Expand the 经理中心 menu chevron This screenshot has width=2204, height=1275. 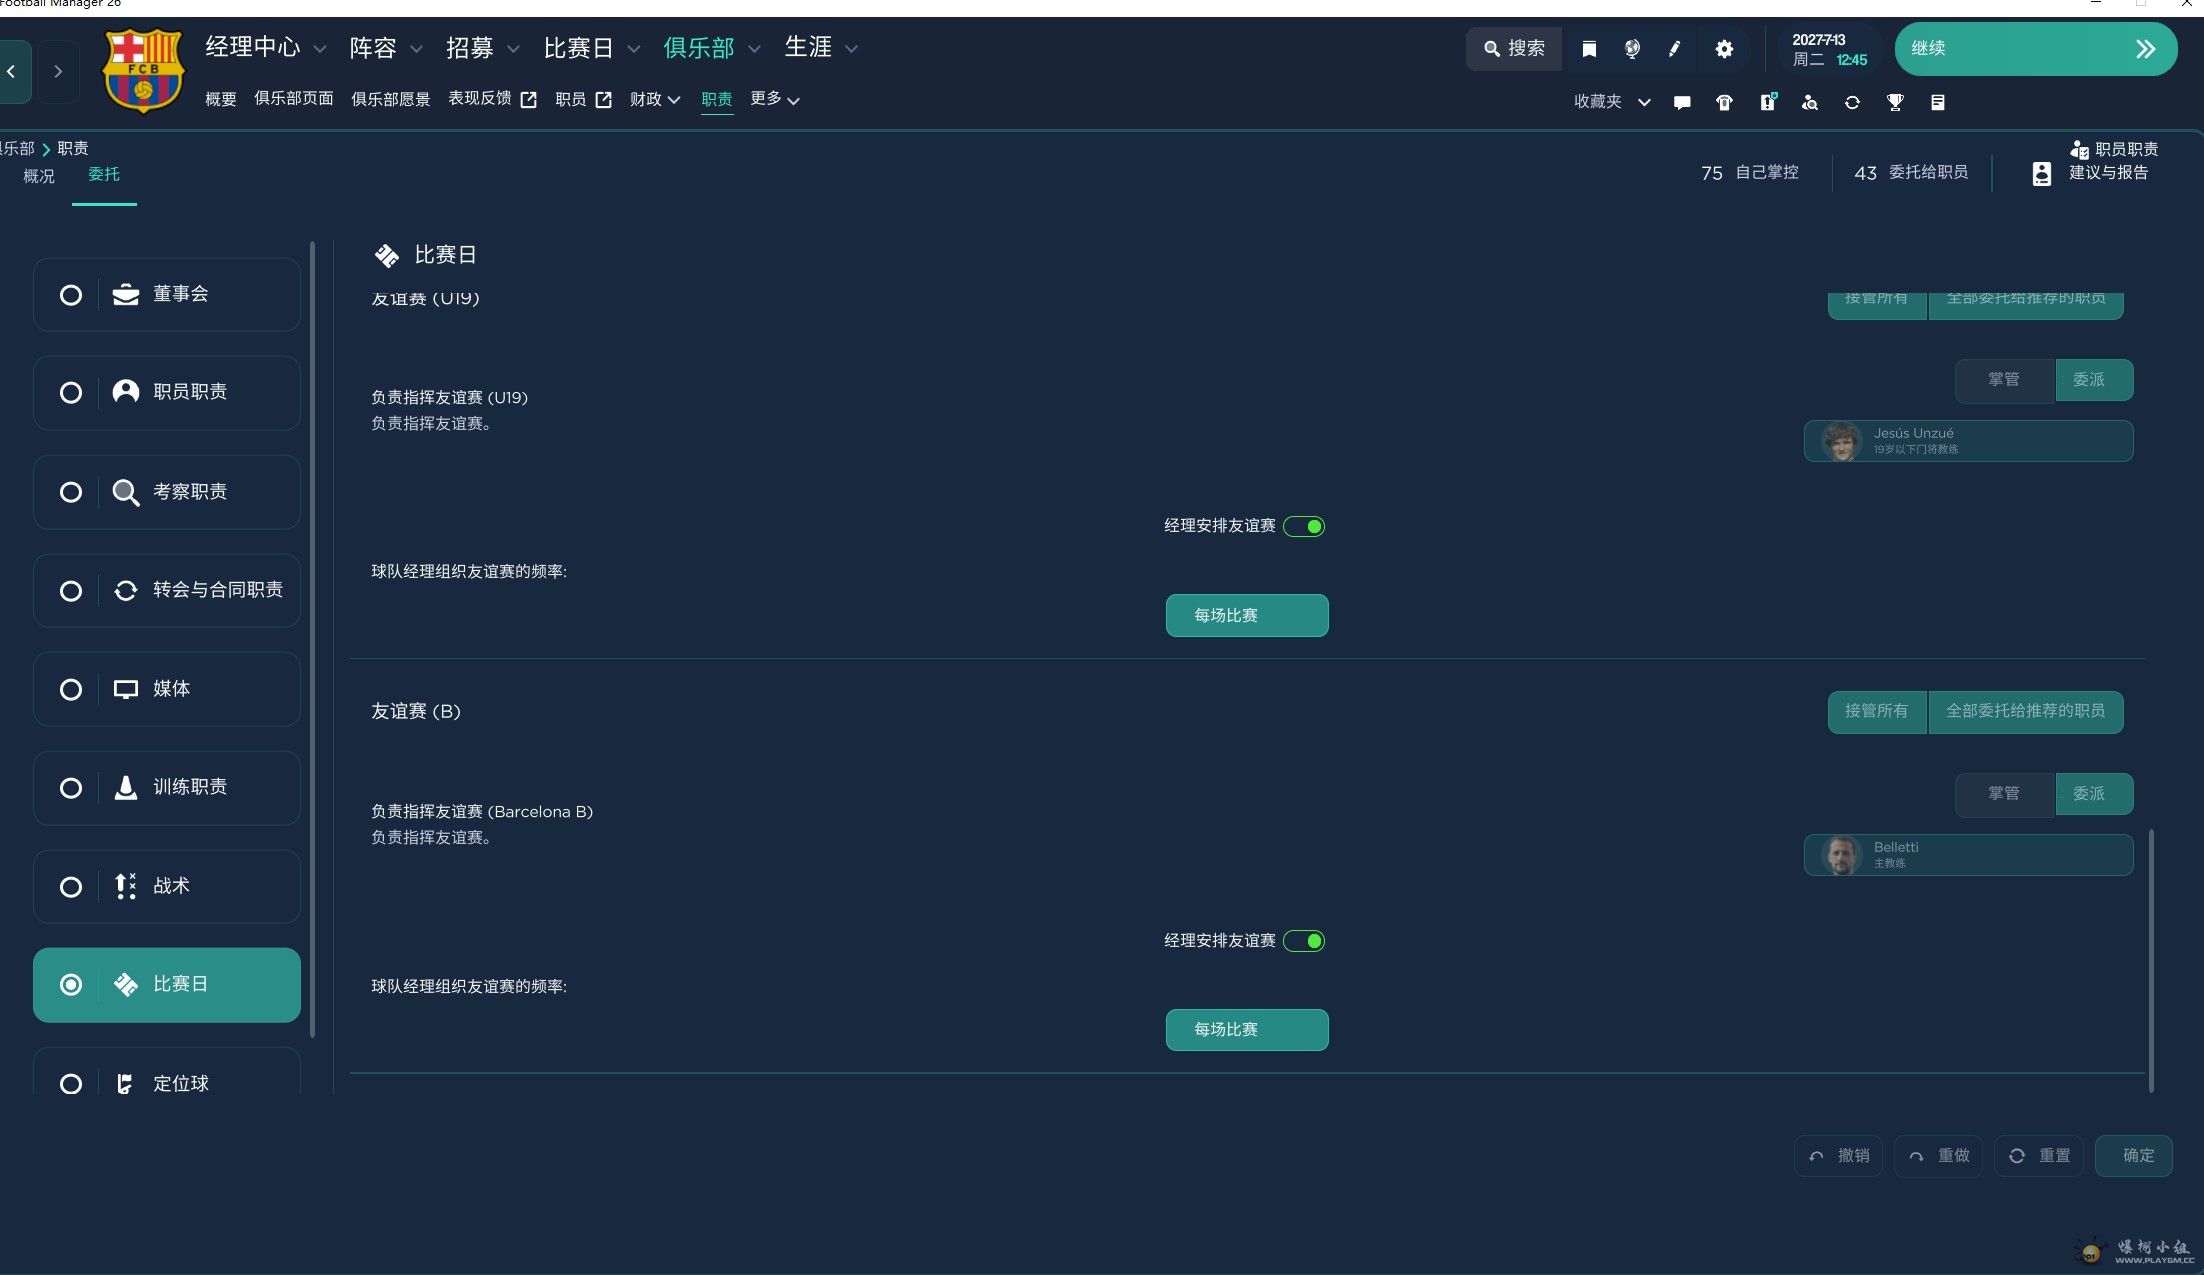[x=320, y=49]
